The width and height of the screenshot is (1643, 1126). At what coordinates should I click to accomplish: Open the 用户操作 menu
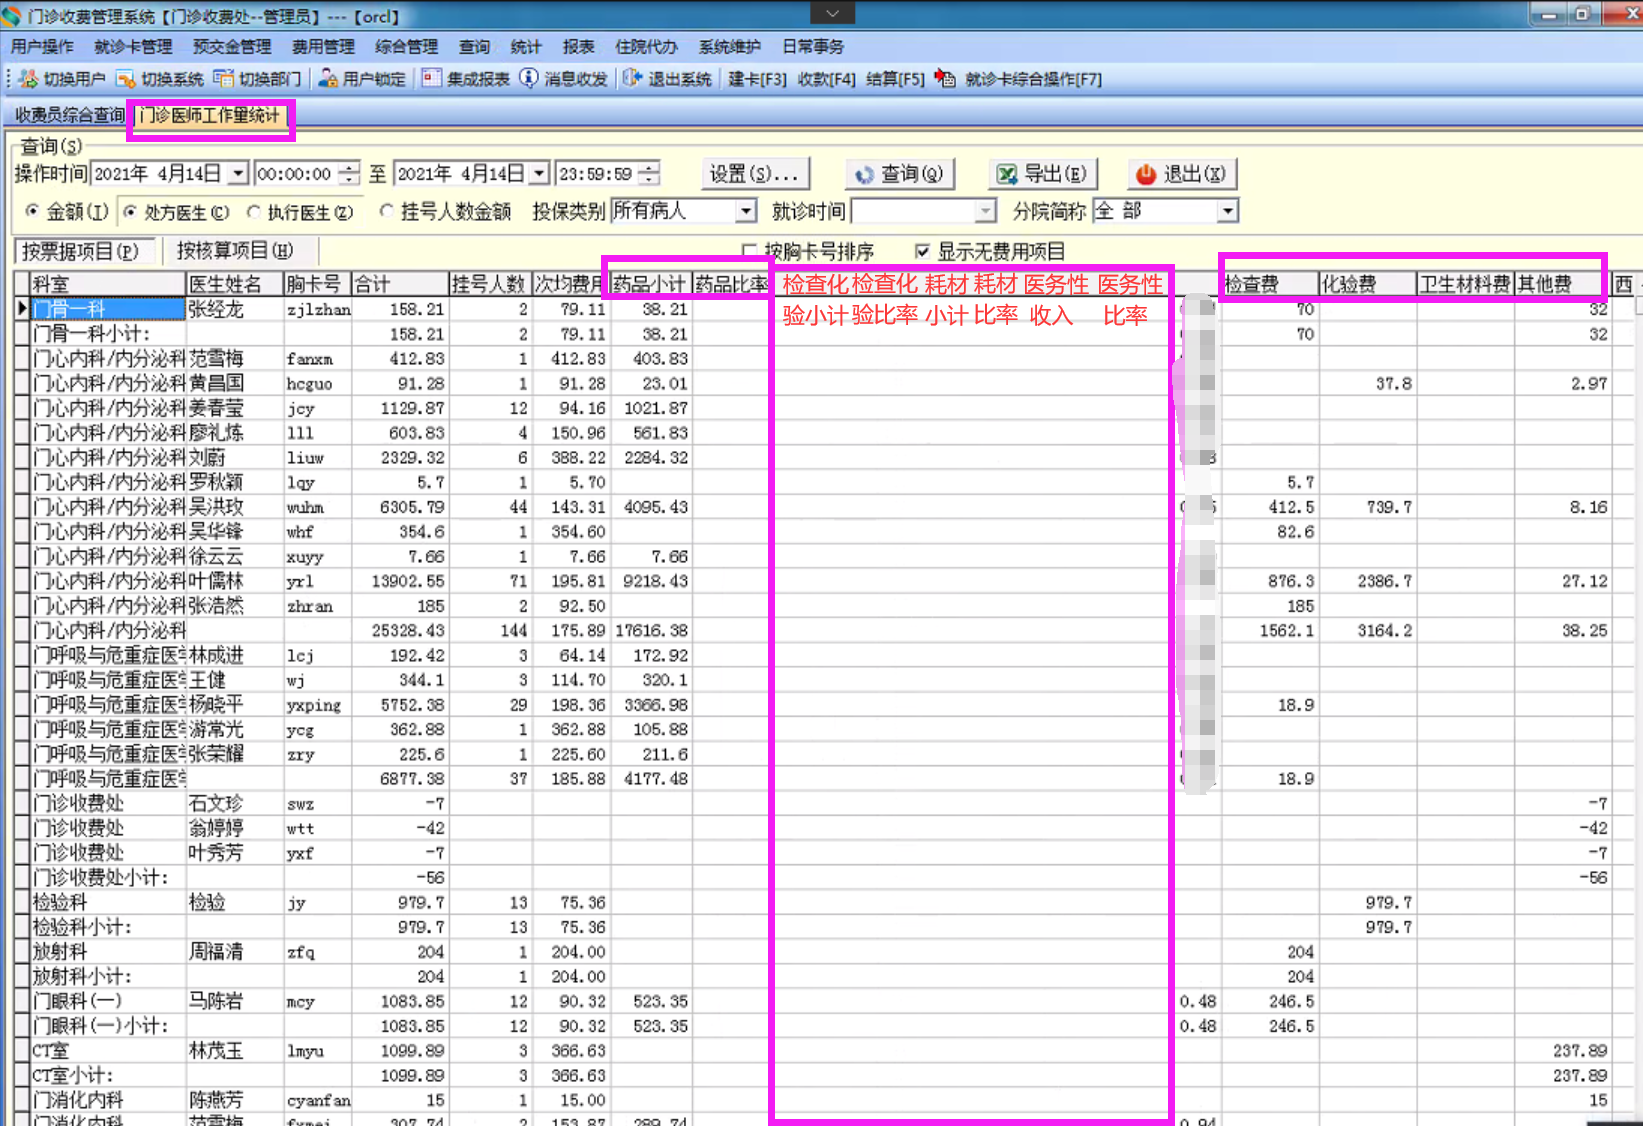coord(42,47)
